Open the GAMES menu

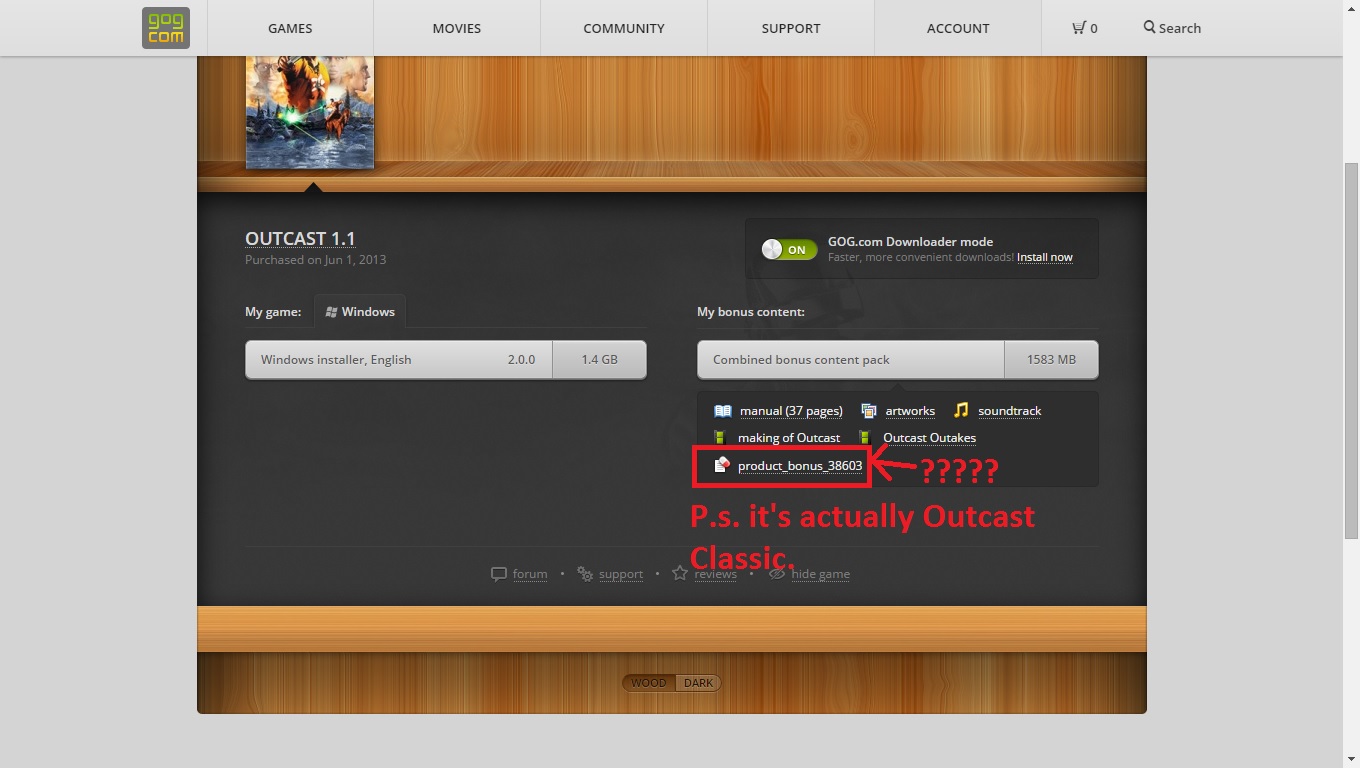pos(290,28)
